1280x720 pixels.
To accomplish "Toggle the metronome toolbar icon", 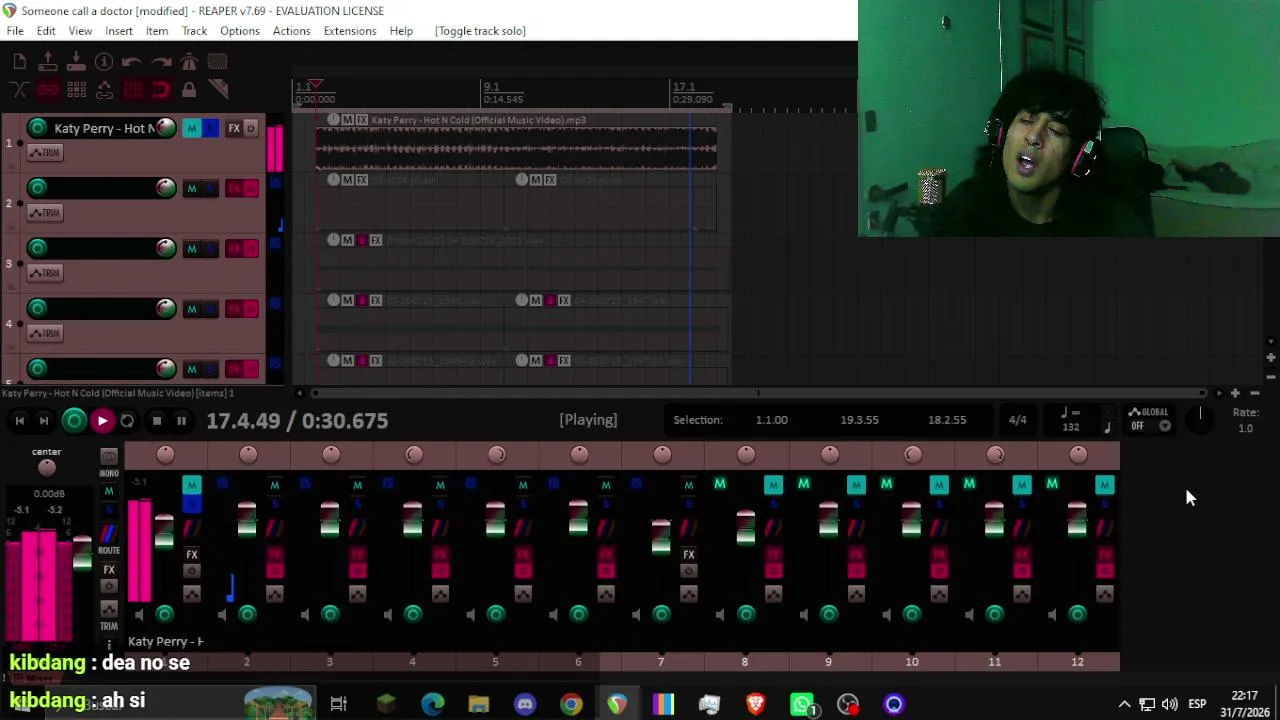I will point(189,62).
